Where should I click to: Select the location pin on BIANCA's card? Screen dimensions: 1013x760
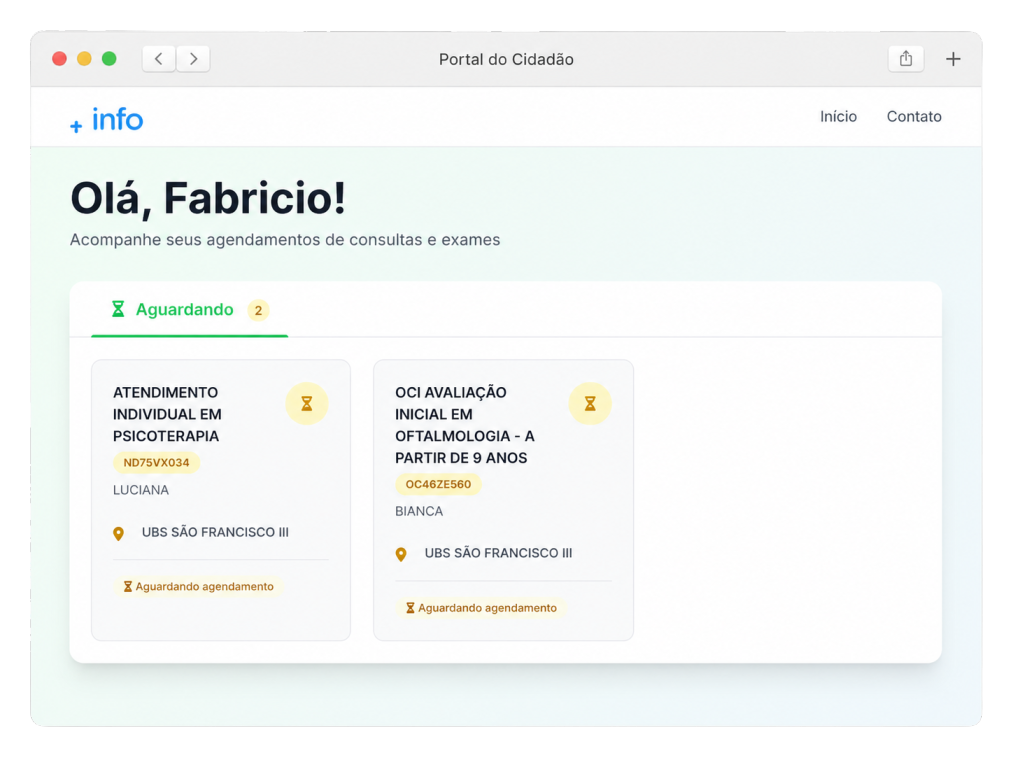pyautogui.click(x=401, y=554)
